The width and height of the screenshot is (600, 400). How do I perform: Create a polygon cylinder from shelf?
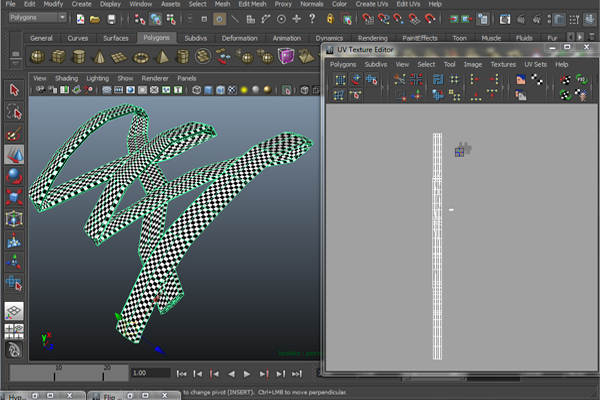point(78,57)
